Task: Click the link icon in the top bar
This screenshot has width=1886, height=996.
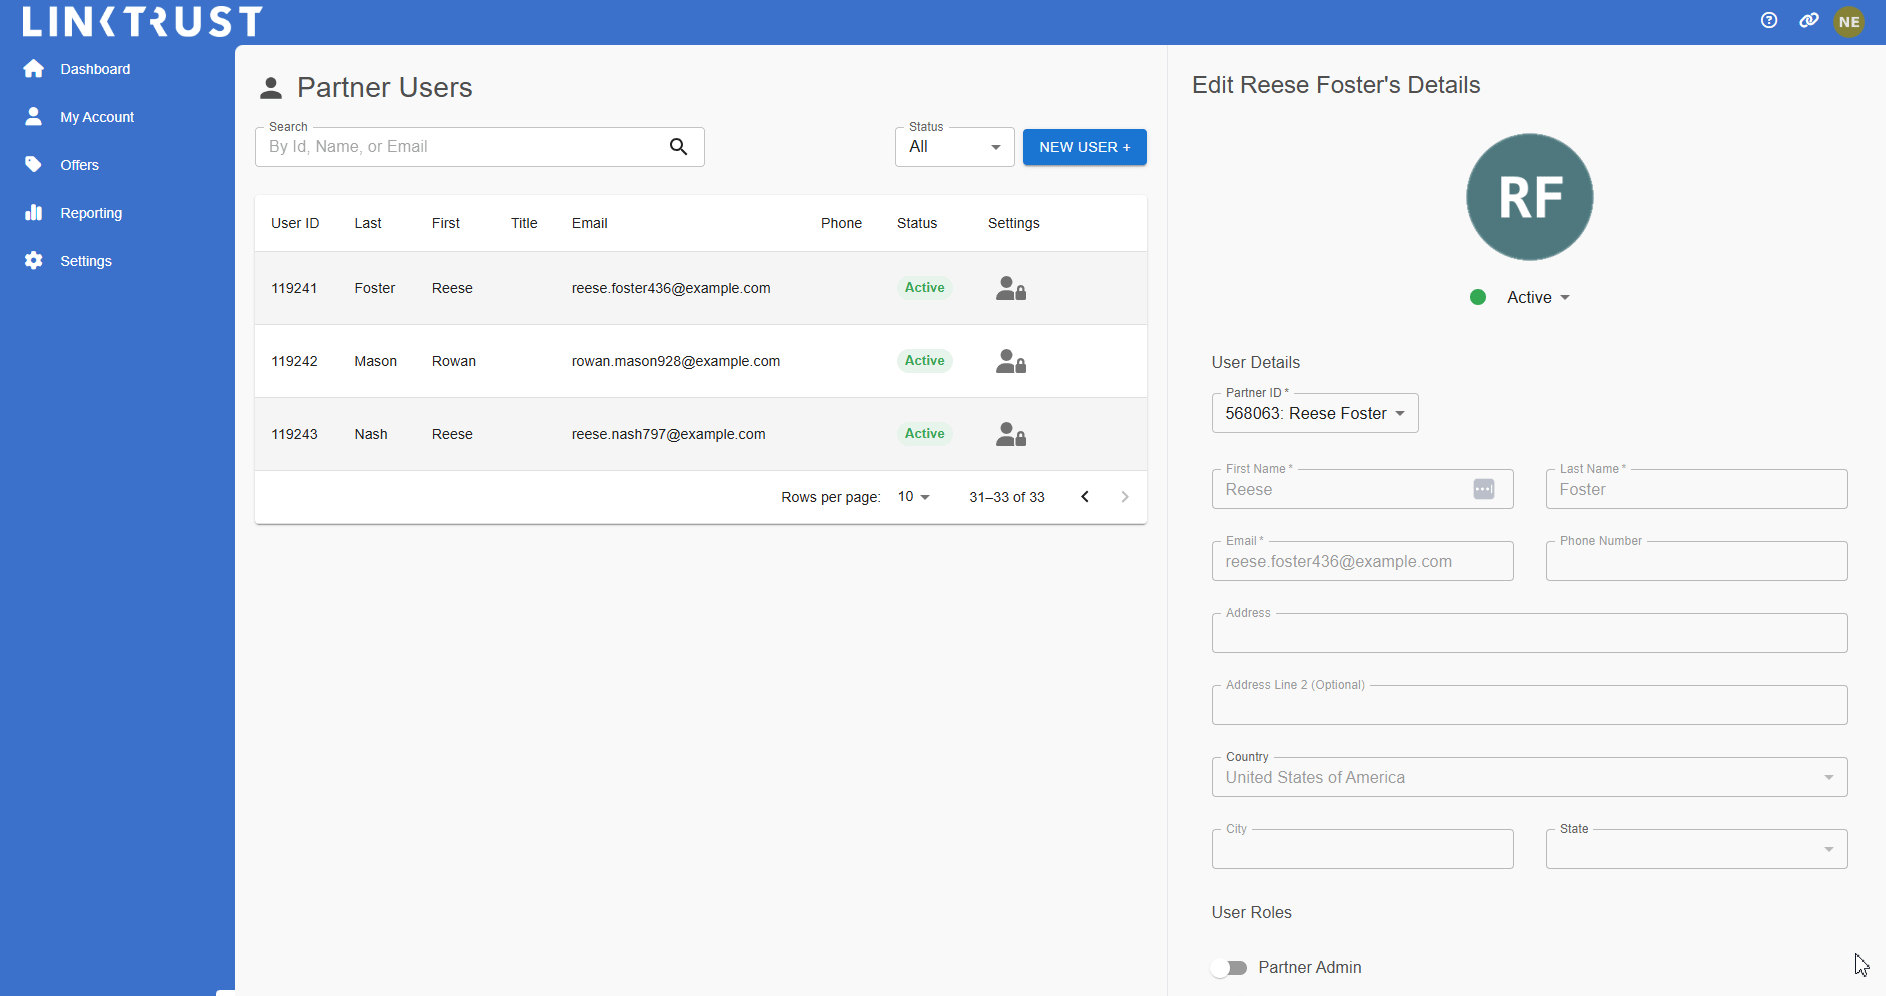Action: [x=1809, y=20]
